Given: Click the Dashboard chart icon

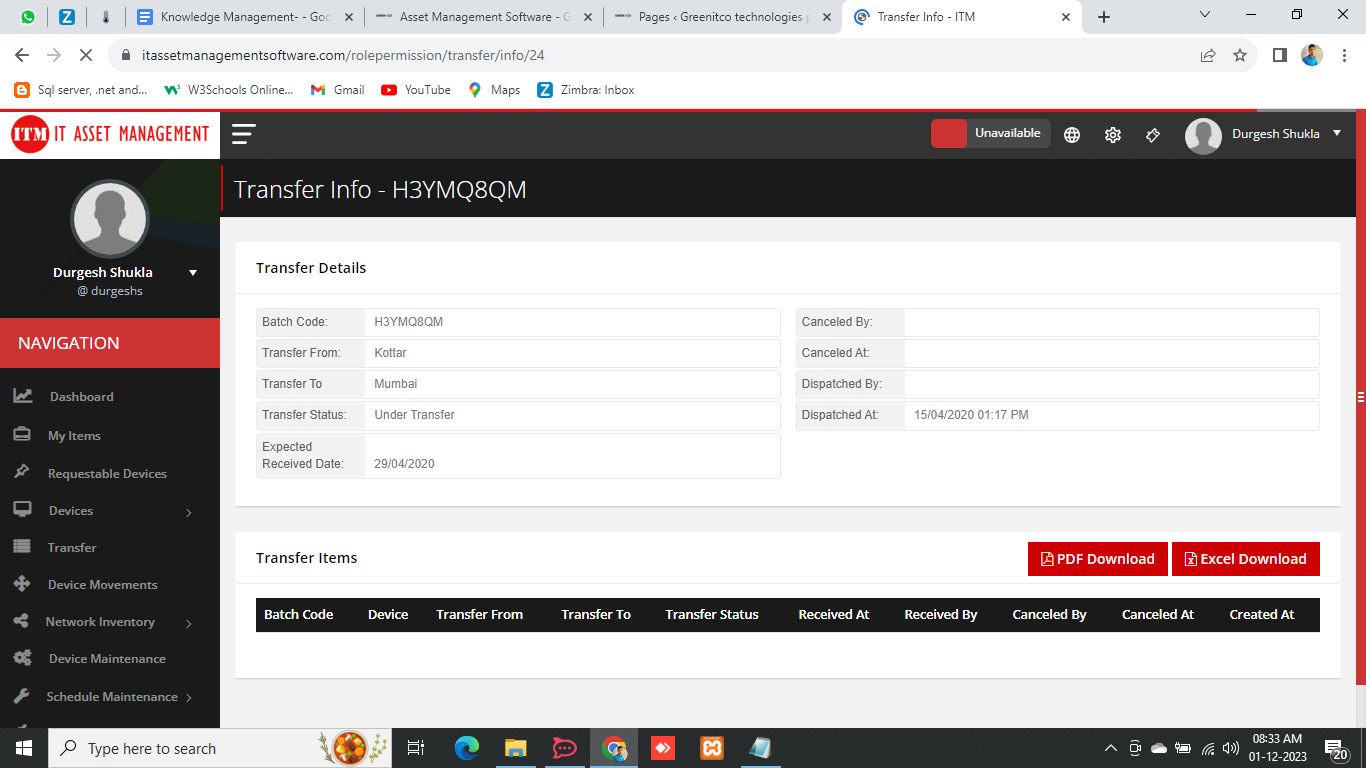Looking at the screenshot, I should pos(23,396).
